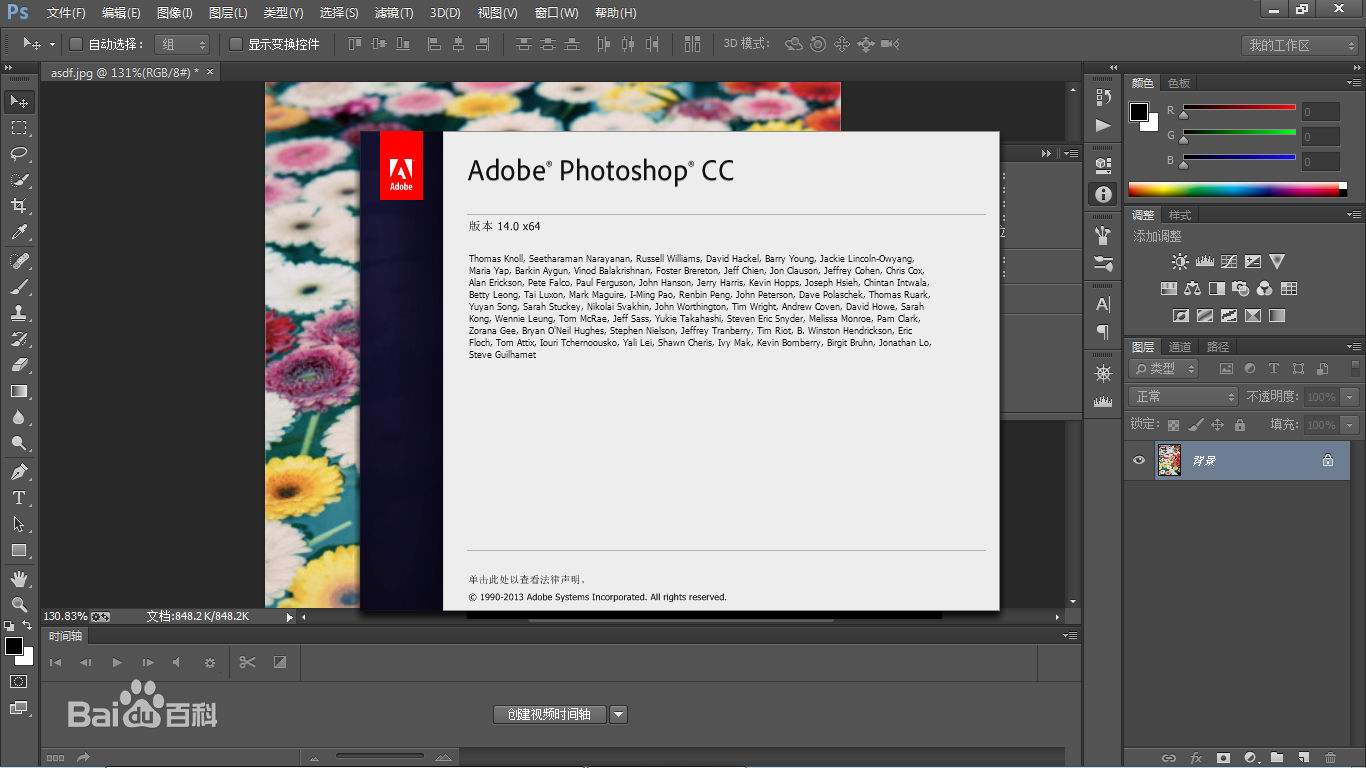Select the Horizontal Type tool

19,497
